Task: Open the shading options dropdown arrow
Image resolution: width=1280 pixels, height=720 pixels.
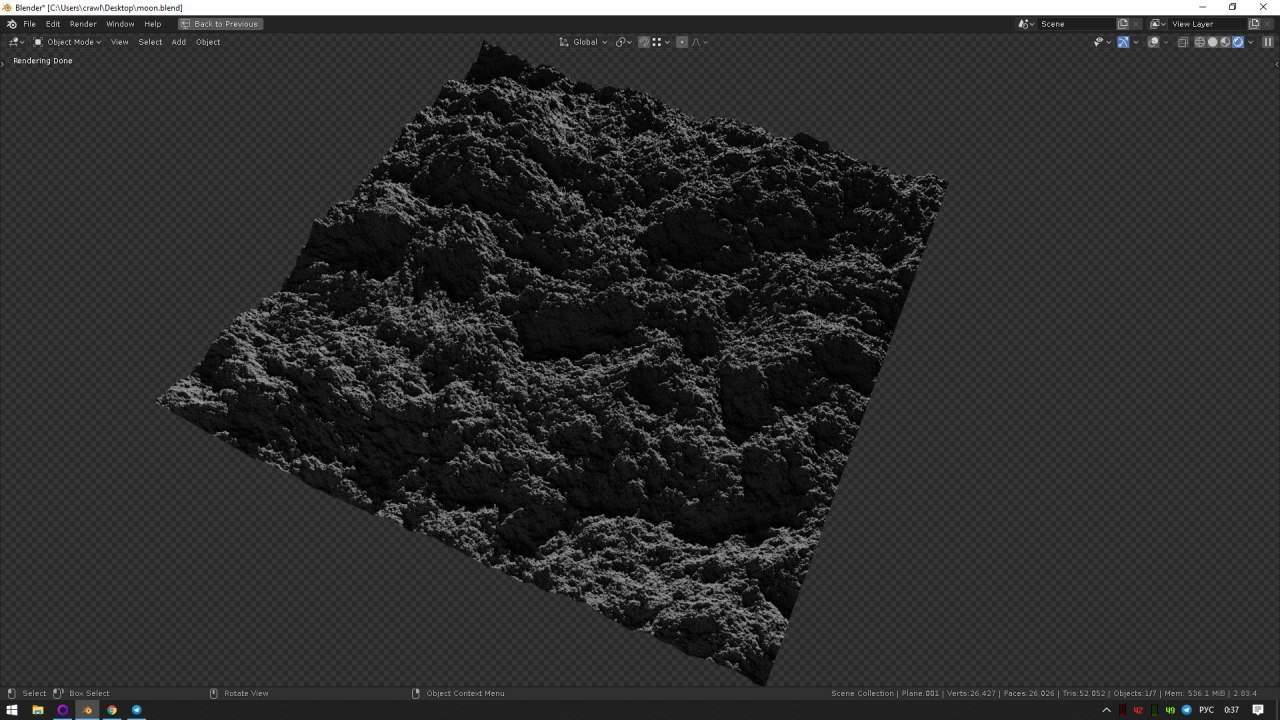Action: (1251, 42)
